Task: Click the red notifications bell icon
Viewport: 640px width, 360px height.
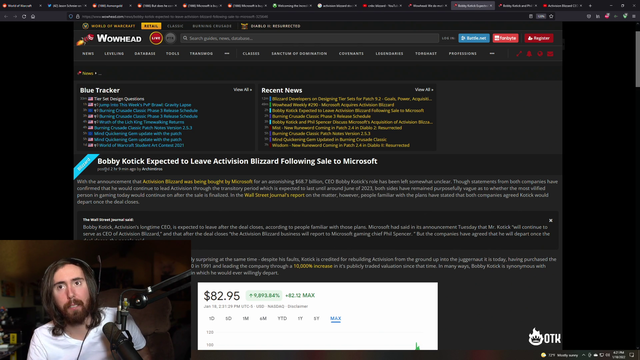Action: [529, 53]
